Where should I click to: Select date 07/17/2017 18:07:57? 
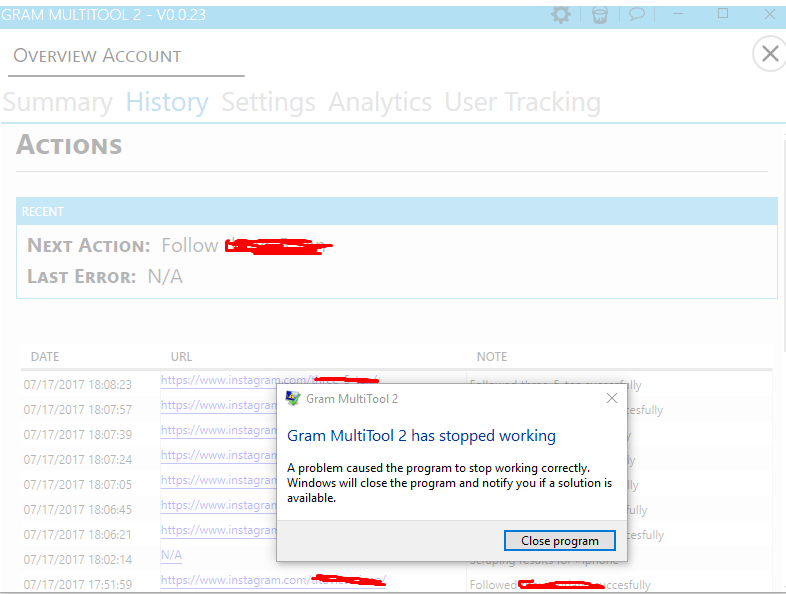(x=78, y=410)
